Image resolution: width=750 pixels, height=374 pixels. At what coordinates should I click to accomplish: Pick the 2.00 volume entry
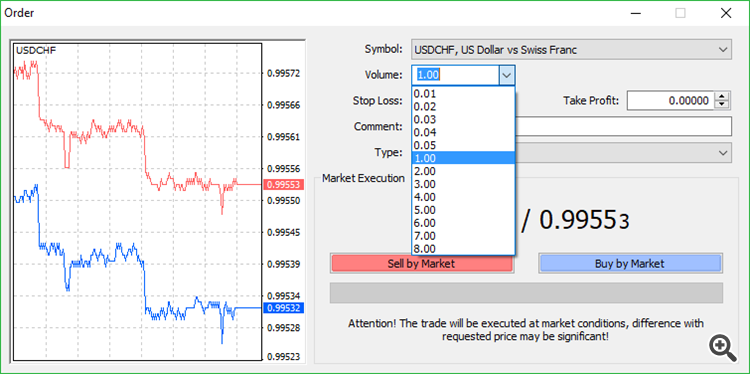point(463,171)
